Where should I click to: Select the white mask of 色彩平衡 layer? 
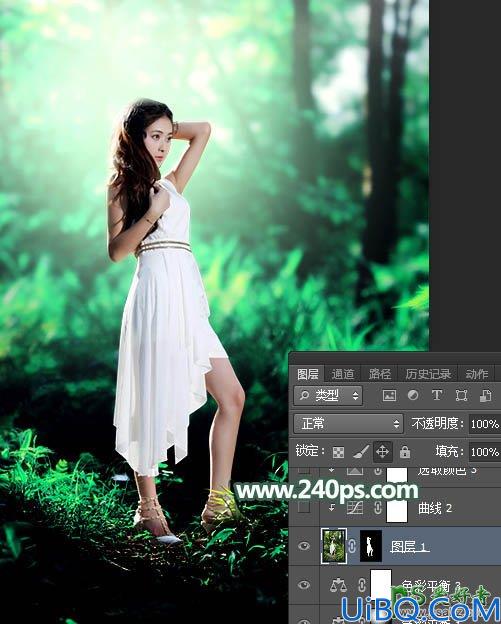pyautogui.click(x=381, y=585)
